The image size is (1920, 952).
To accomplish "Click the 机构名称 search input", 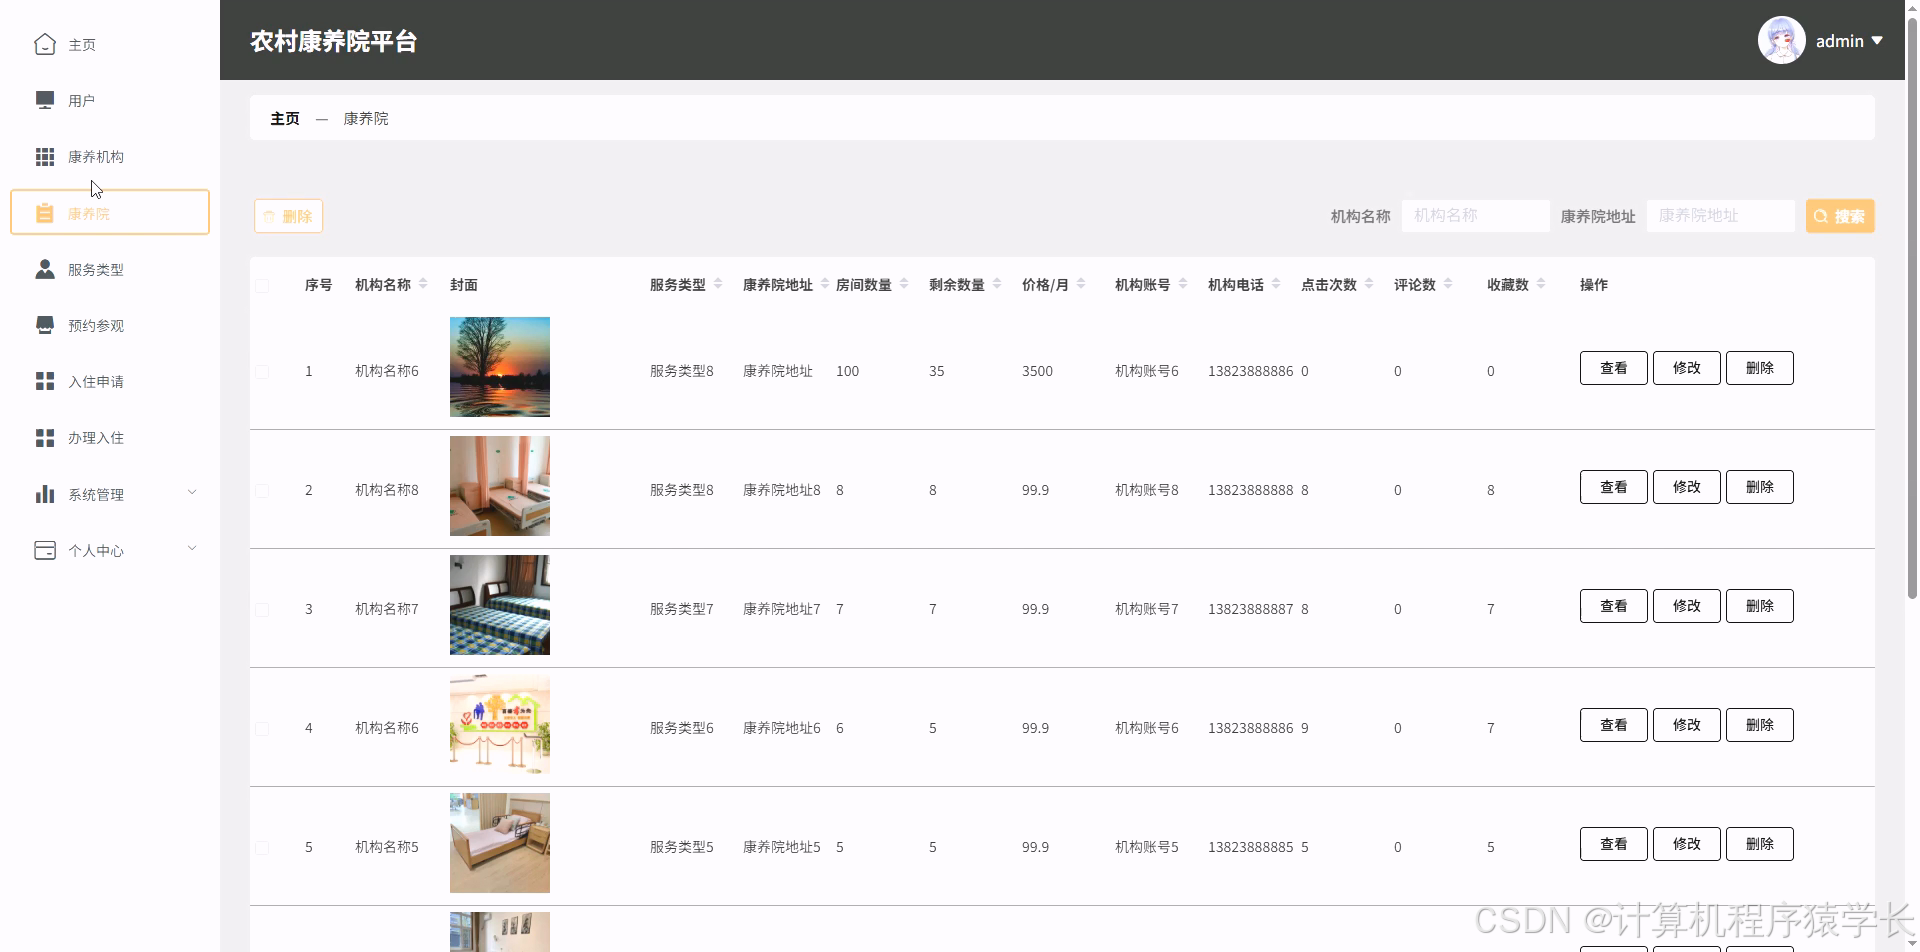I will [1475, 216].
